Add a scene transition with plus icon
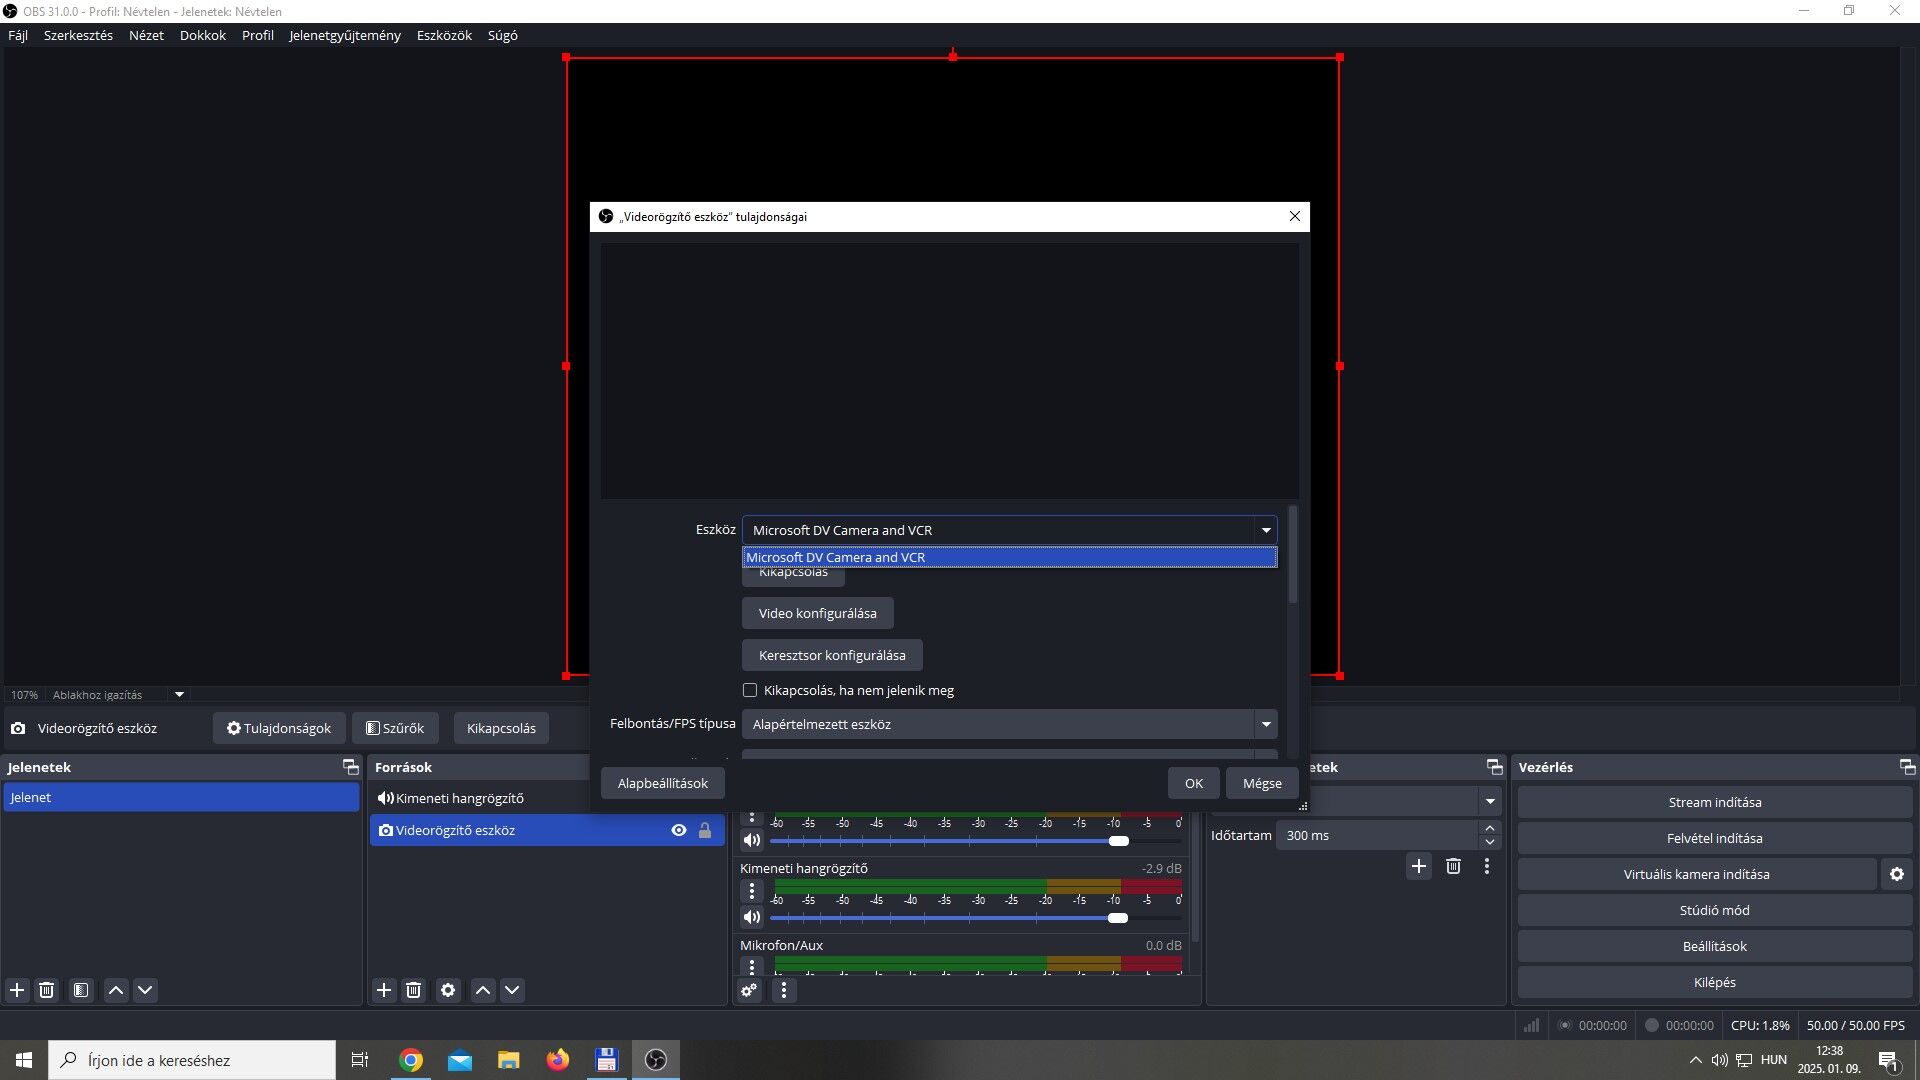The image size is (1920, 1080). coord(1418,866)
